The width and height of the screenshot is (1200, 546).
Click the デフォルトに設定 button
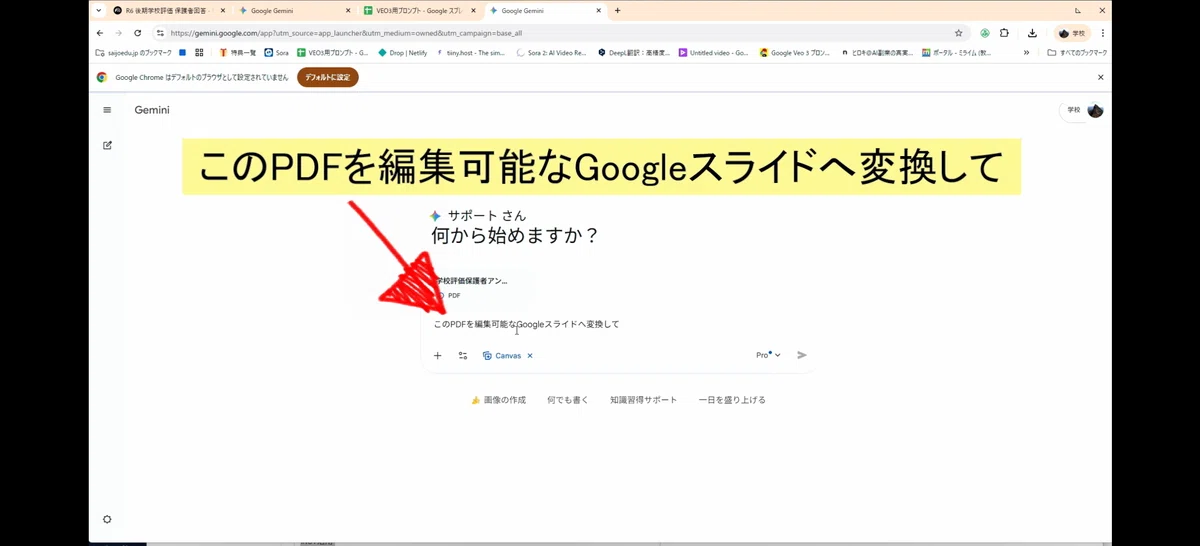(327, 77)
